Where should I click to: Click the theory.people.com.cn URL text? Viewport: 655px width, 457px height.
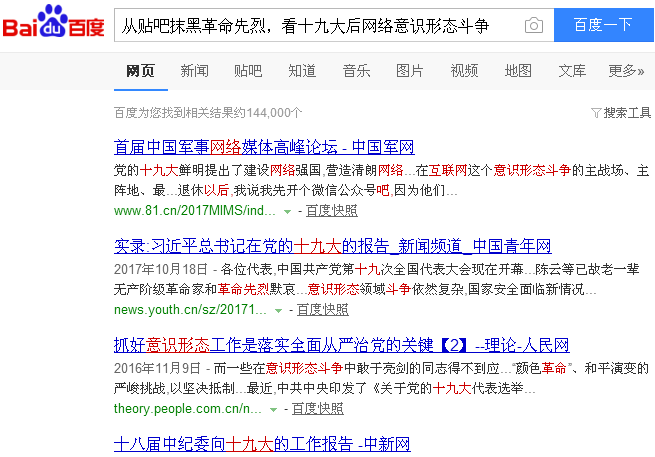coord(188,409)
